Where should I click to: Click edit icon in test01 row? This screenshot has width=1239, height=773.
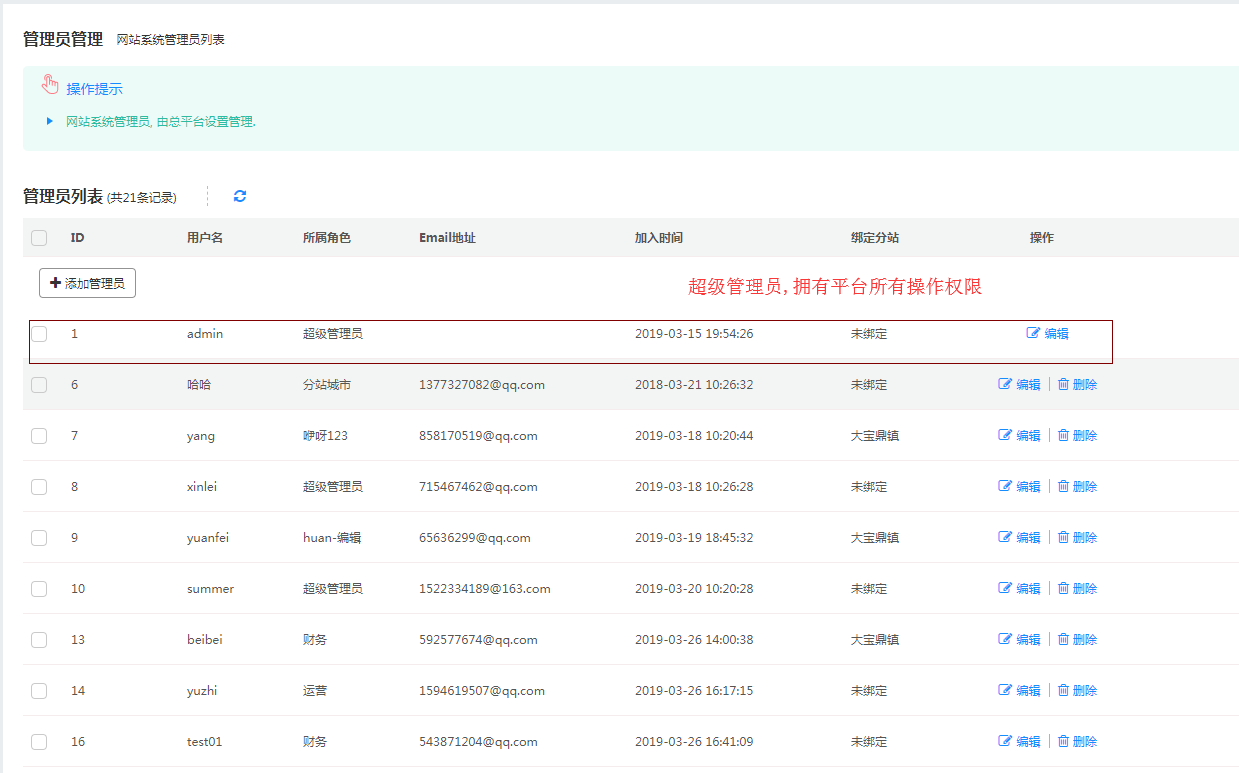(1005, 742)
